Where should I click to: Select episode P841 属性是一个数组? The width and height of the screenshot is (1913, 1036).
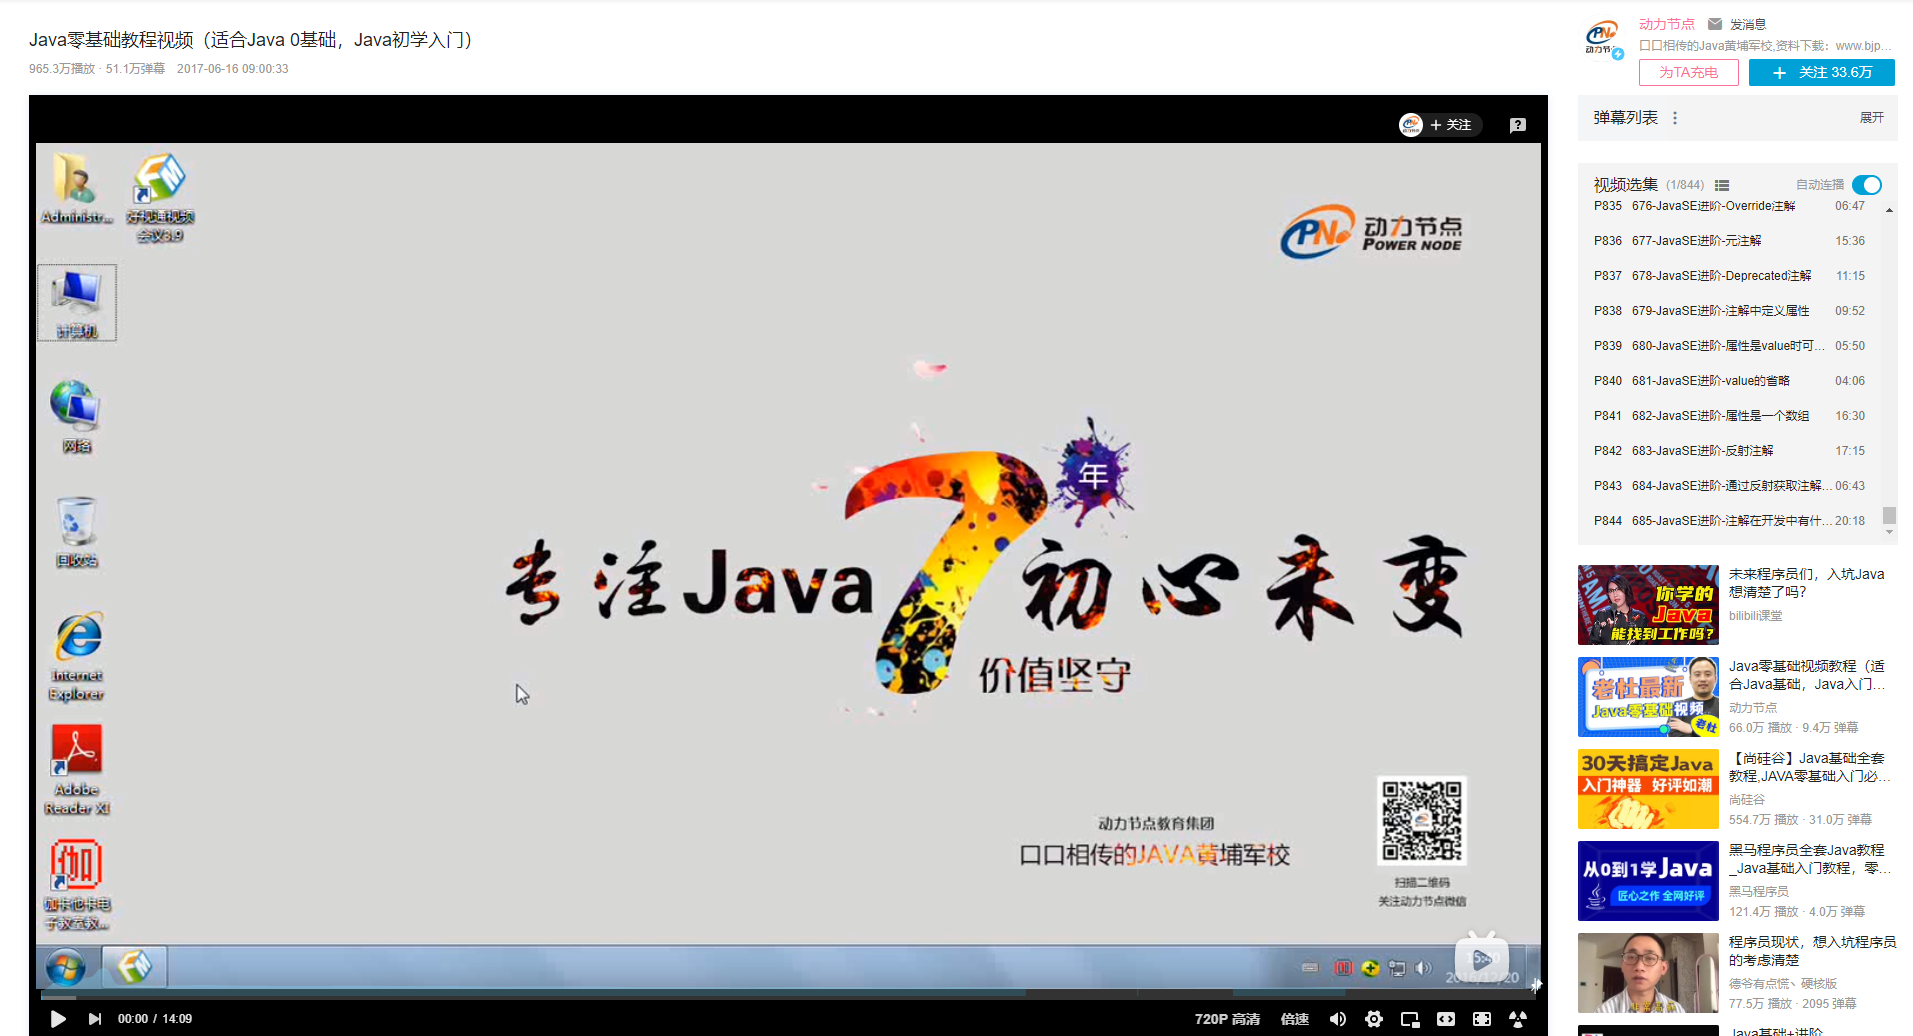click(1730, 416)
